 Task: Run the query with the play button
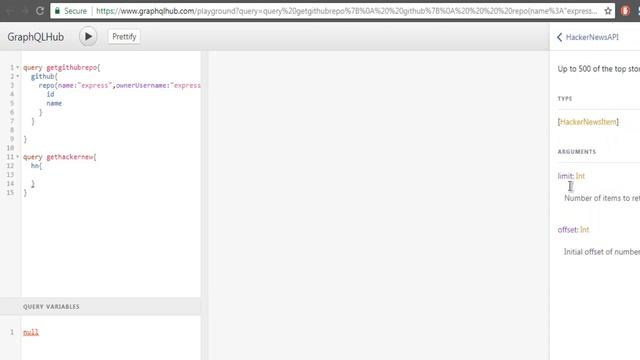(x=88, y=37)
